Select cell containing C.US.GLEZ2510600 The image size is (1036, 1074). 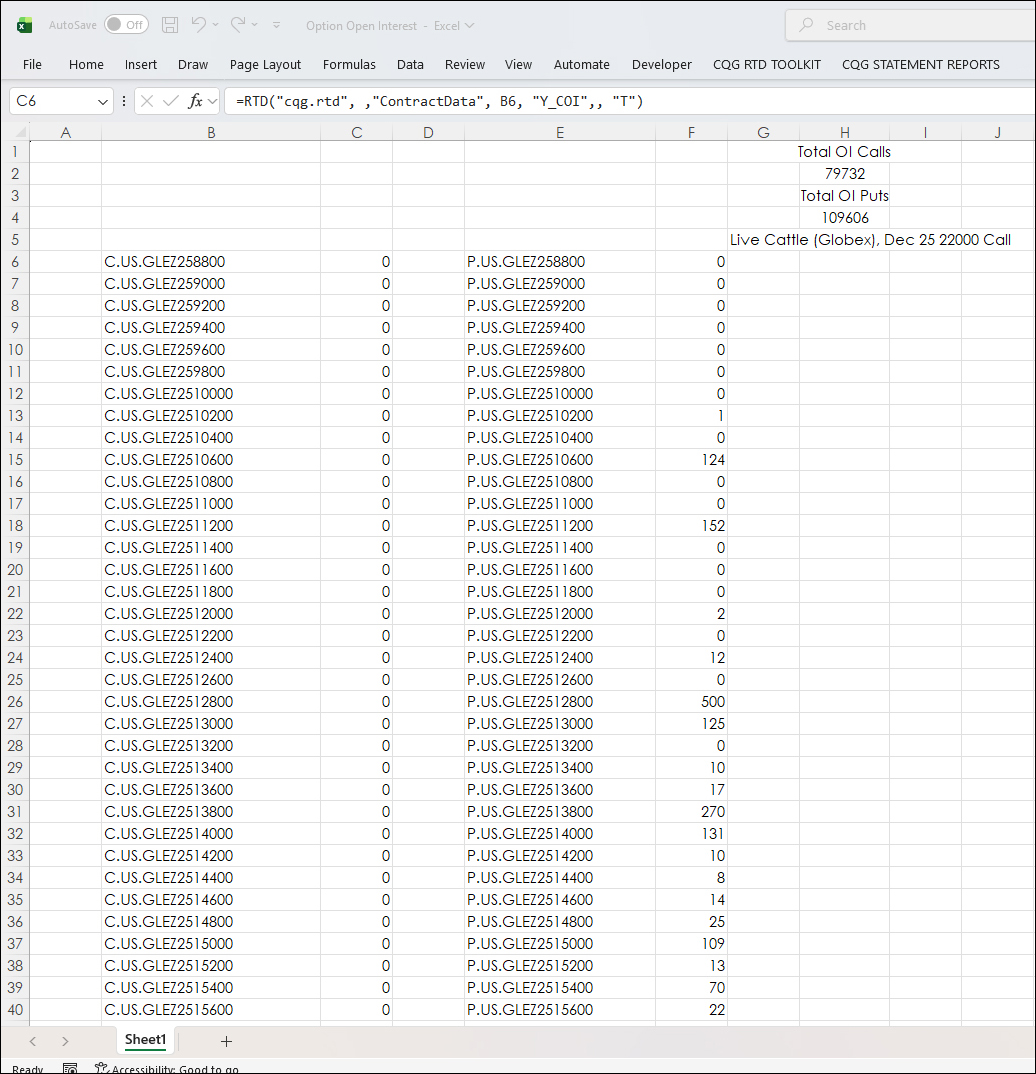point(210,460)
